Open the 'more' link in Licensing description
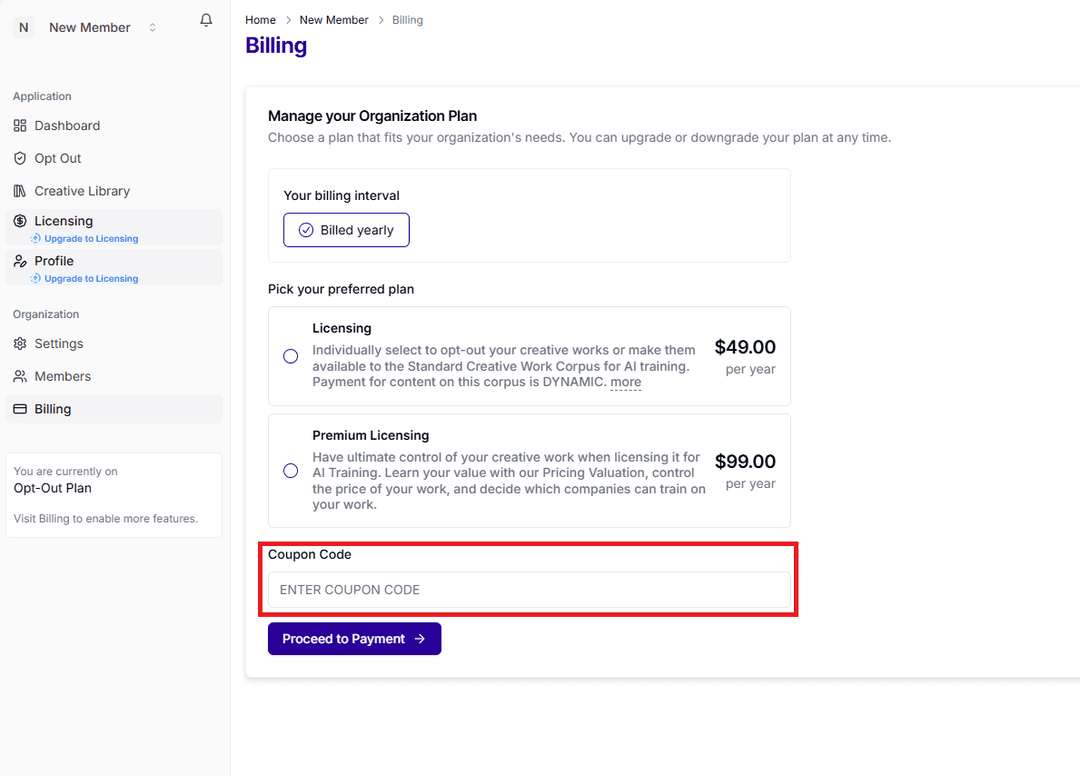 tap(625, 382)
